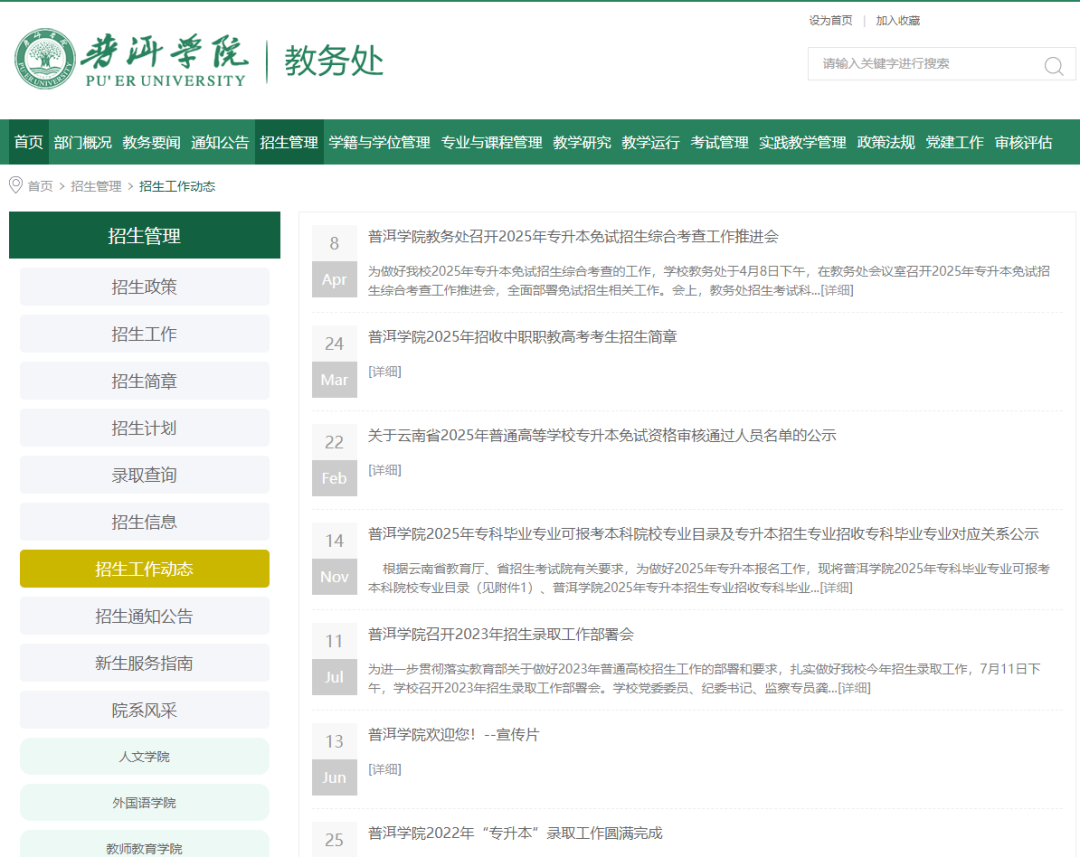
Task: Open 通知公告 navigation item
Action: (x=220, y=142)
